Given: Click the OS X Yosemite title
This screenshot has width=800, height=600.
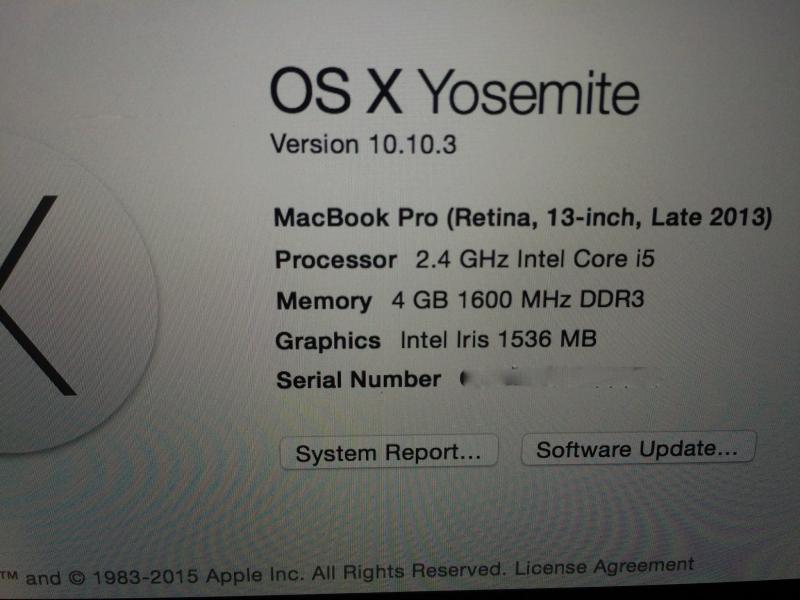Looking at the screenshot, I should pos(455,92).
